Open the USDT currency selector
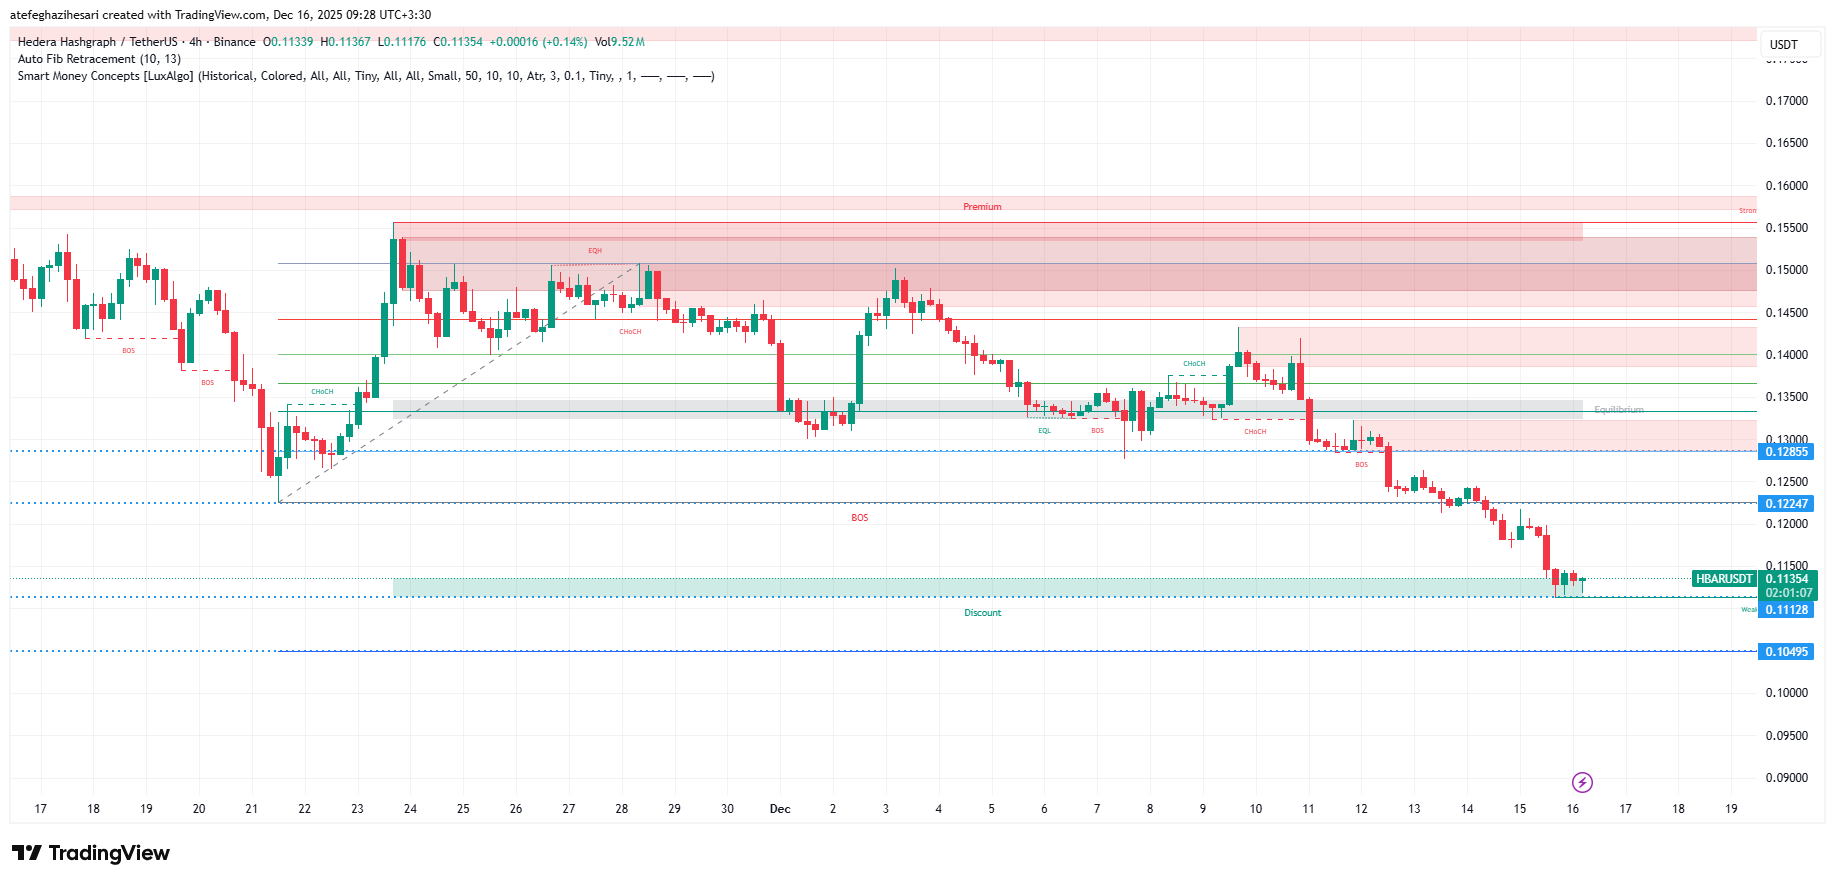Viewport: 1835px width, 883px height. [x=1784, y=45]
